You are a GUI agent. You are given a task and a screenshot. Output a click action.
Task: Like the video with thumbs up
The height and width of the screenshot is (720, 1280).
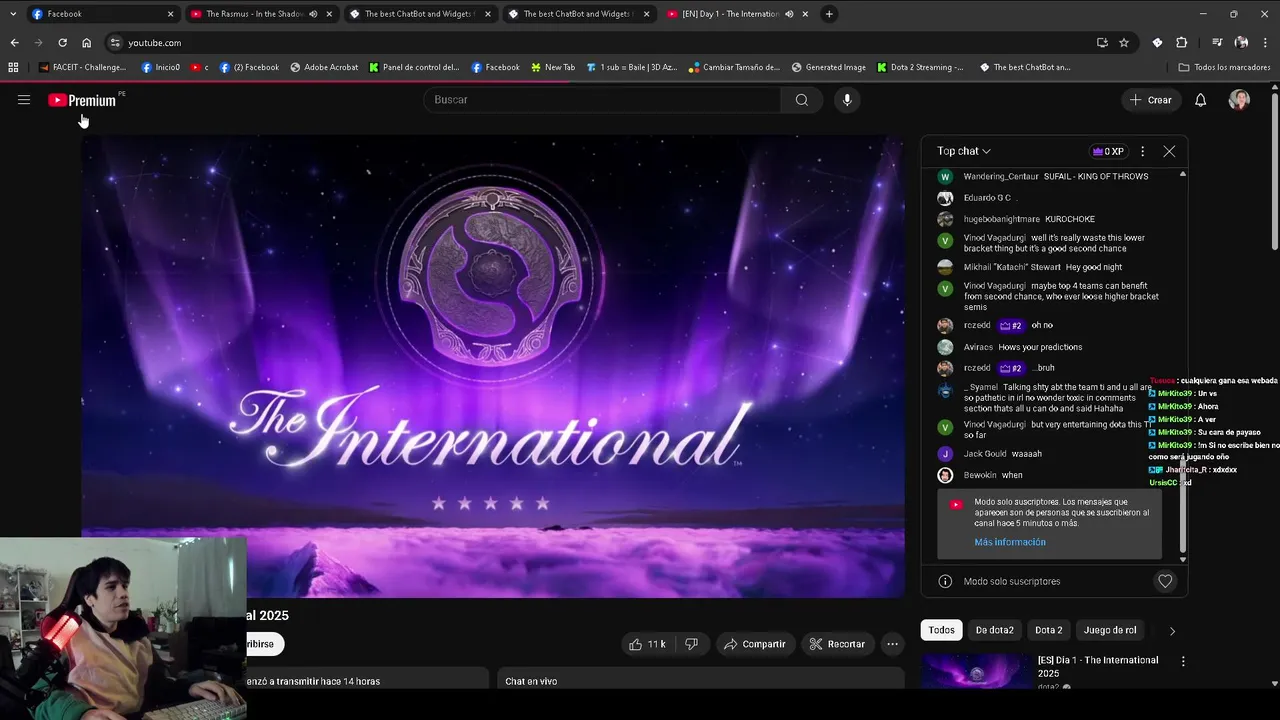pos(647,644)
